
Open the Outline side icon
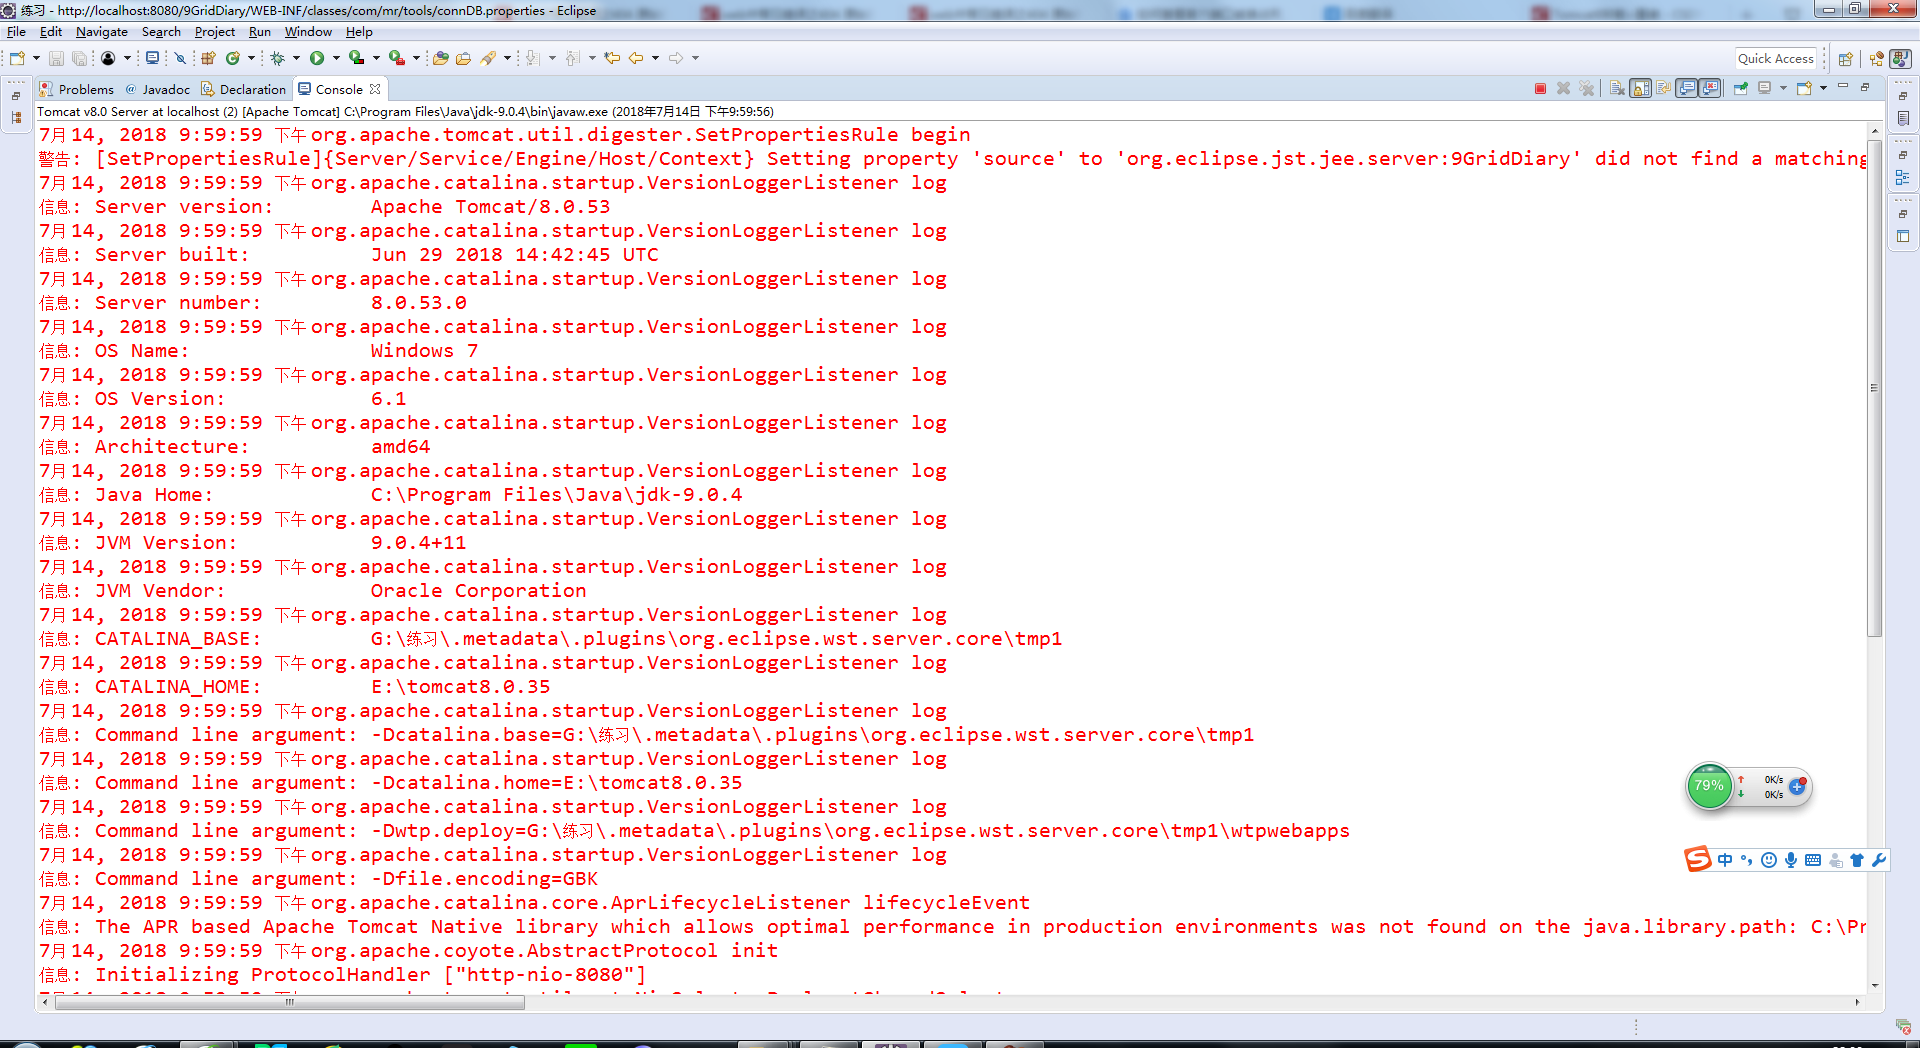[1903, 178]
